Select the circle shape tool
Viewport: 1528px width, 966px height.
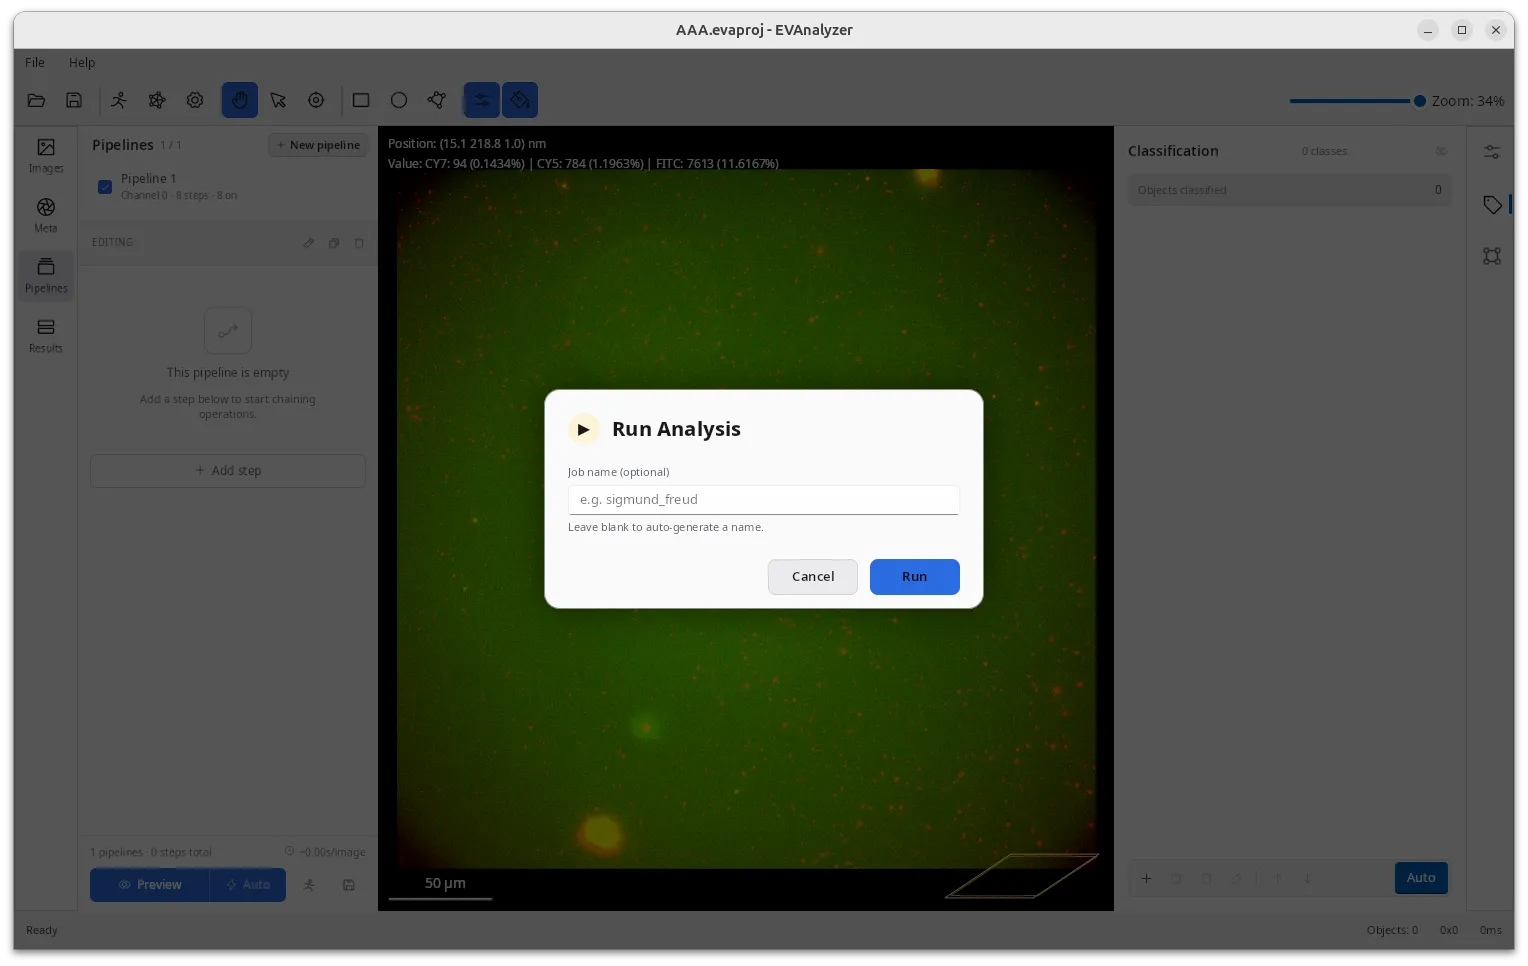tap(399, 100)
